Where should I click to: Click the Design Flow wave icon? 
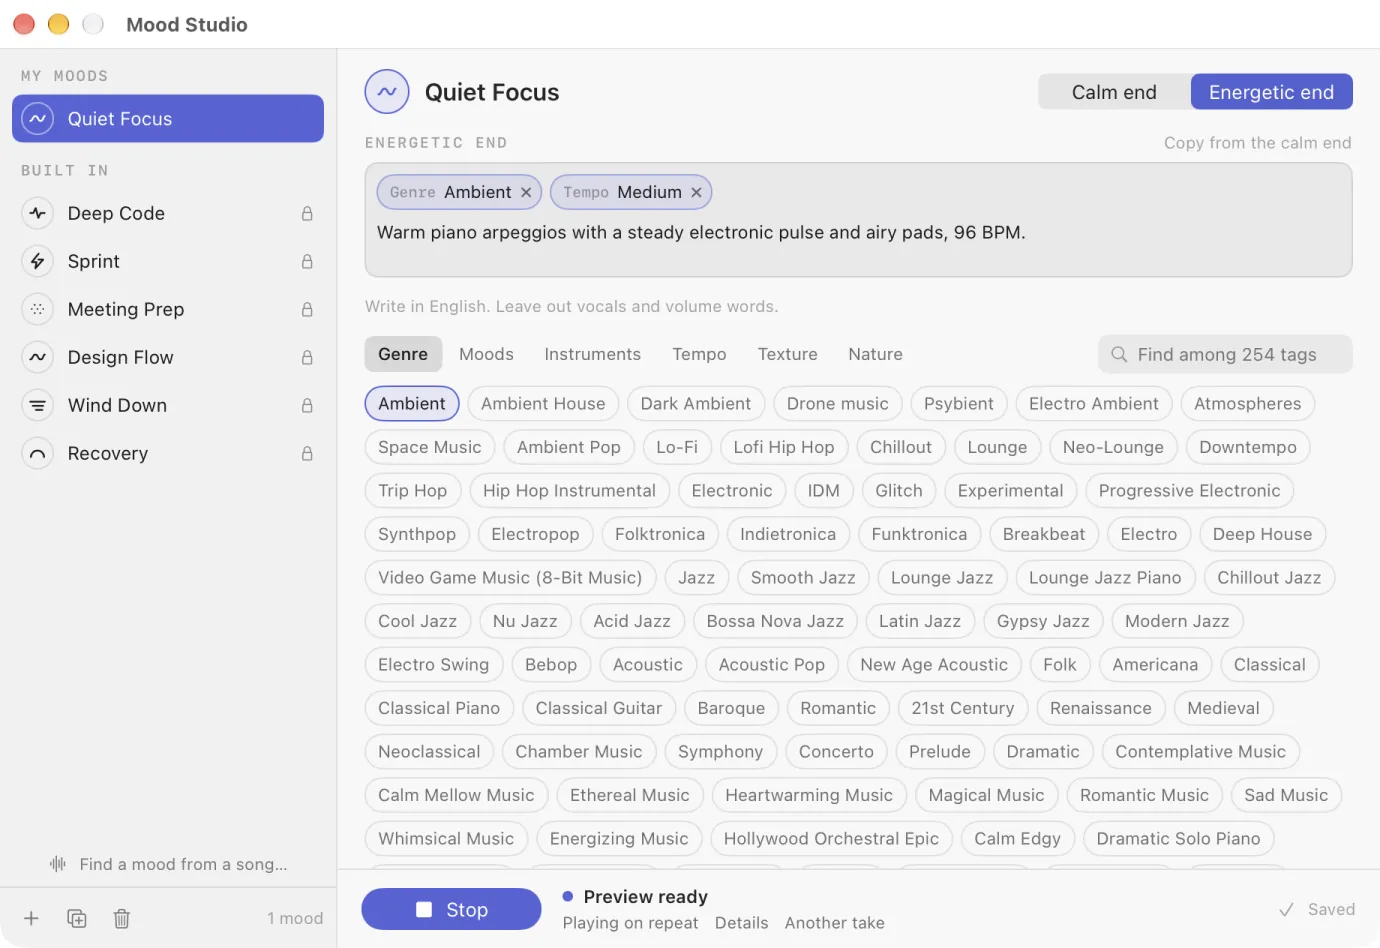[x=37, y=357]
